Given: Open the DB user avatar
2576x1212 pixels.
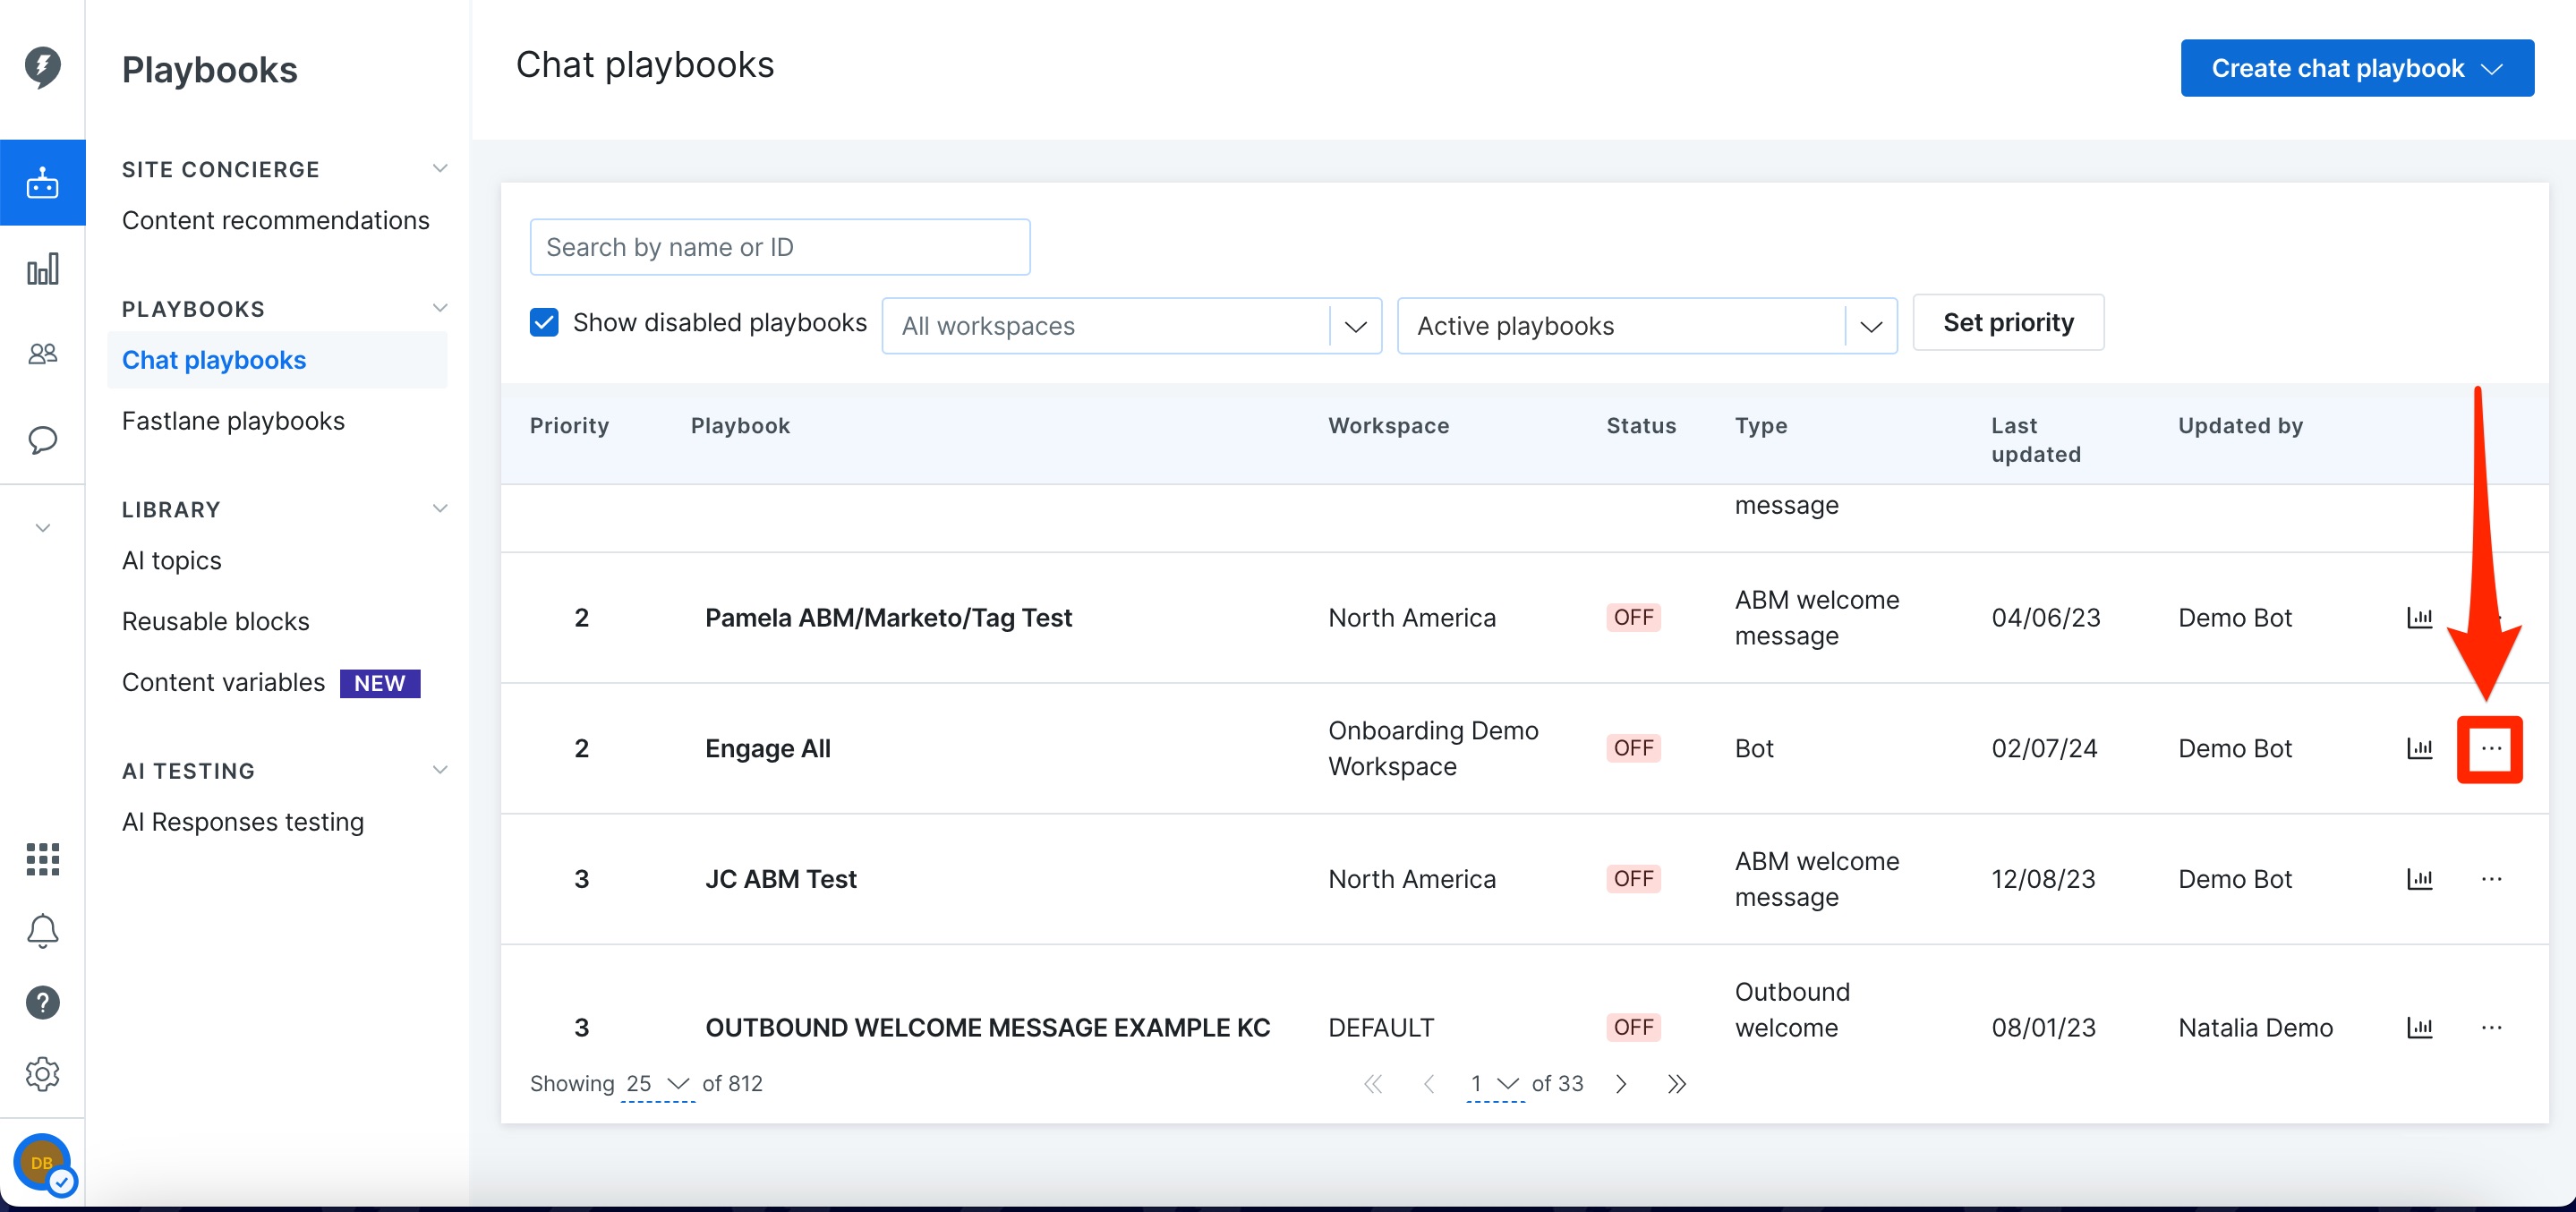Looking at the screenshot, I should [42, 1163].
